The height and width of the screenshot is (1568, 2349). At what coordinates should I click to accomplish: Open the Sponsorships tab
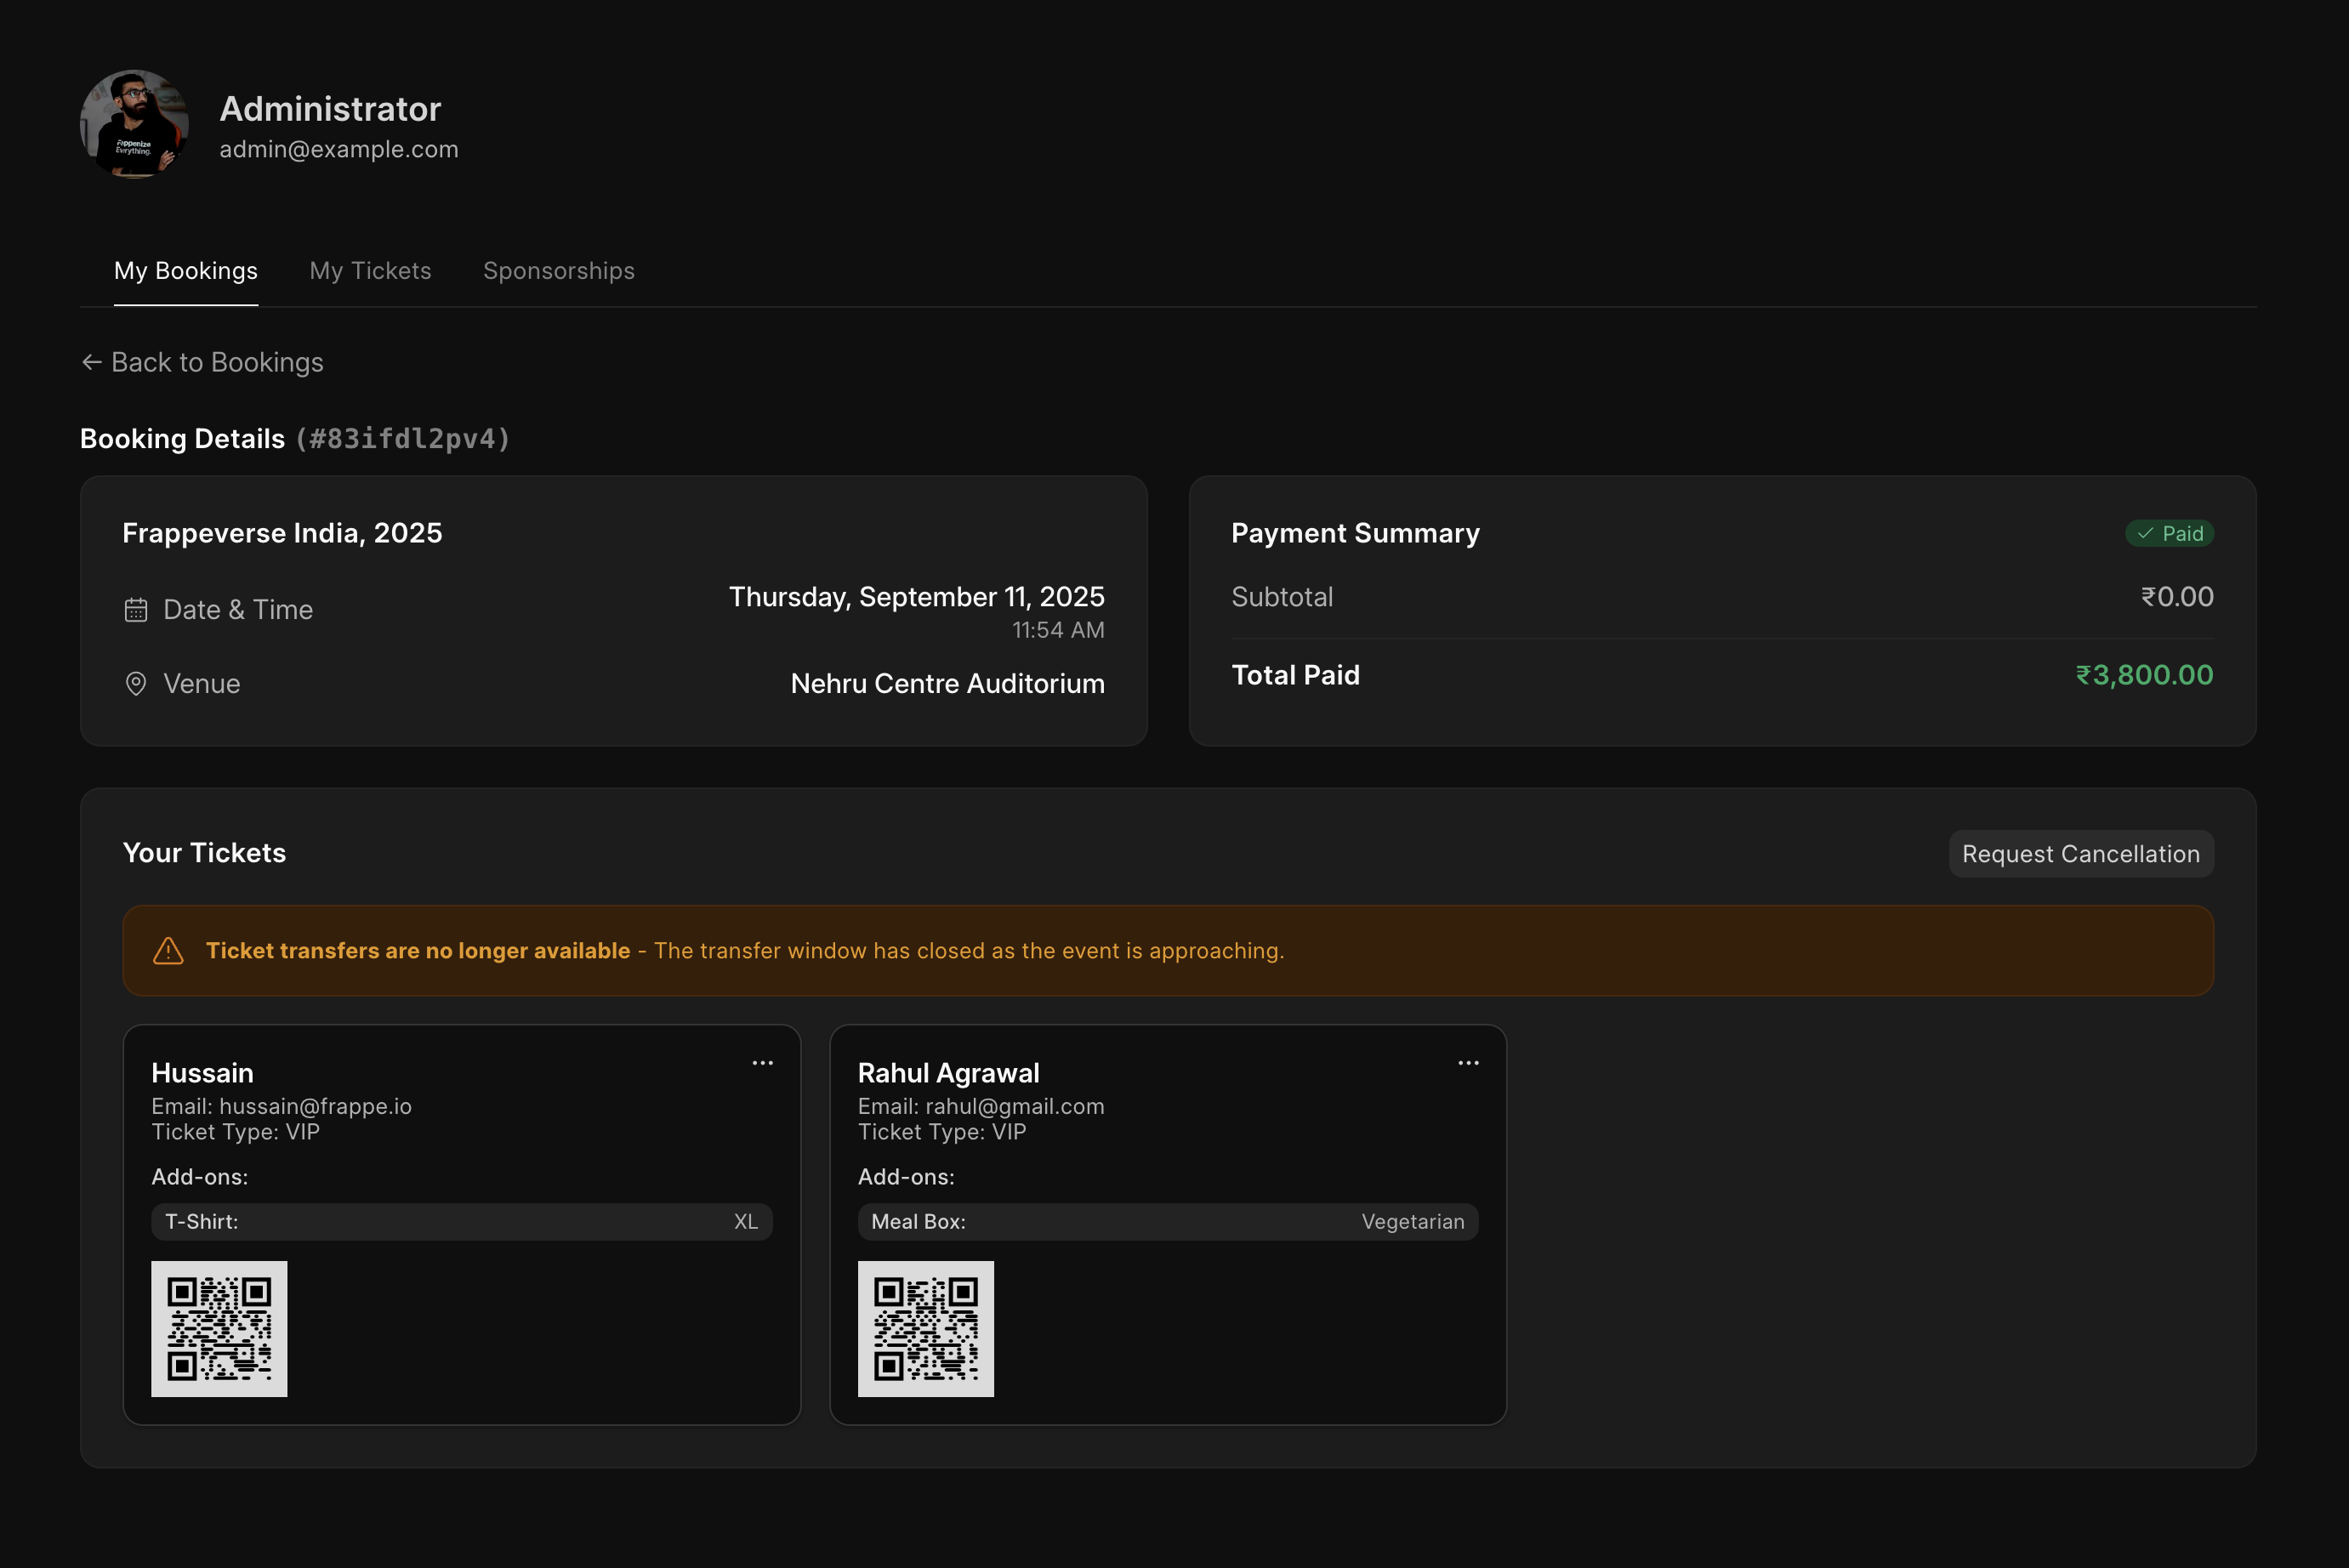click(x=558, y=271)
